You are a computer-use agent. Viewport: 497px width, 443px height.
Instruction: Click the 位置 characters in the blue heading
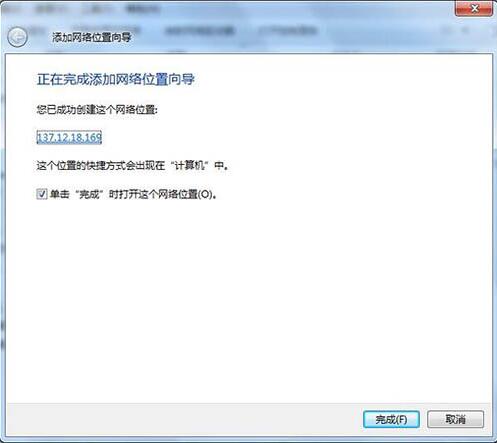(155, 79)
